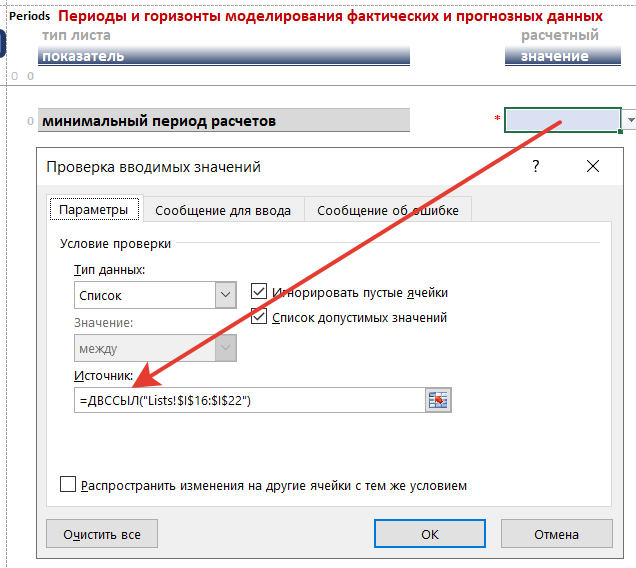Screen dimensions: 636x568
Task: Select the blue input cell with validation
Action: coord(562,121)
